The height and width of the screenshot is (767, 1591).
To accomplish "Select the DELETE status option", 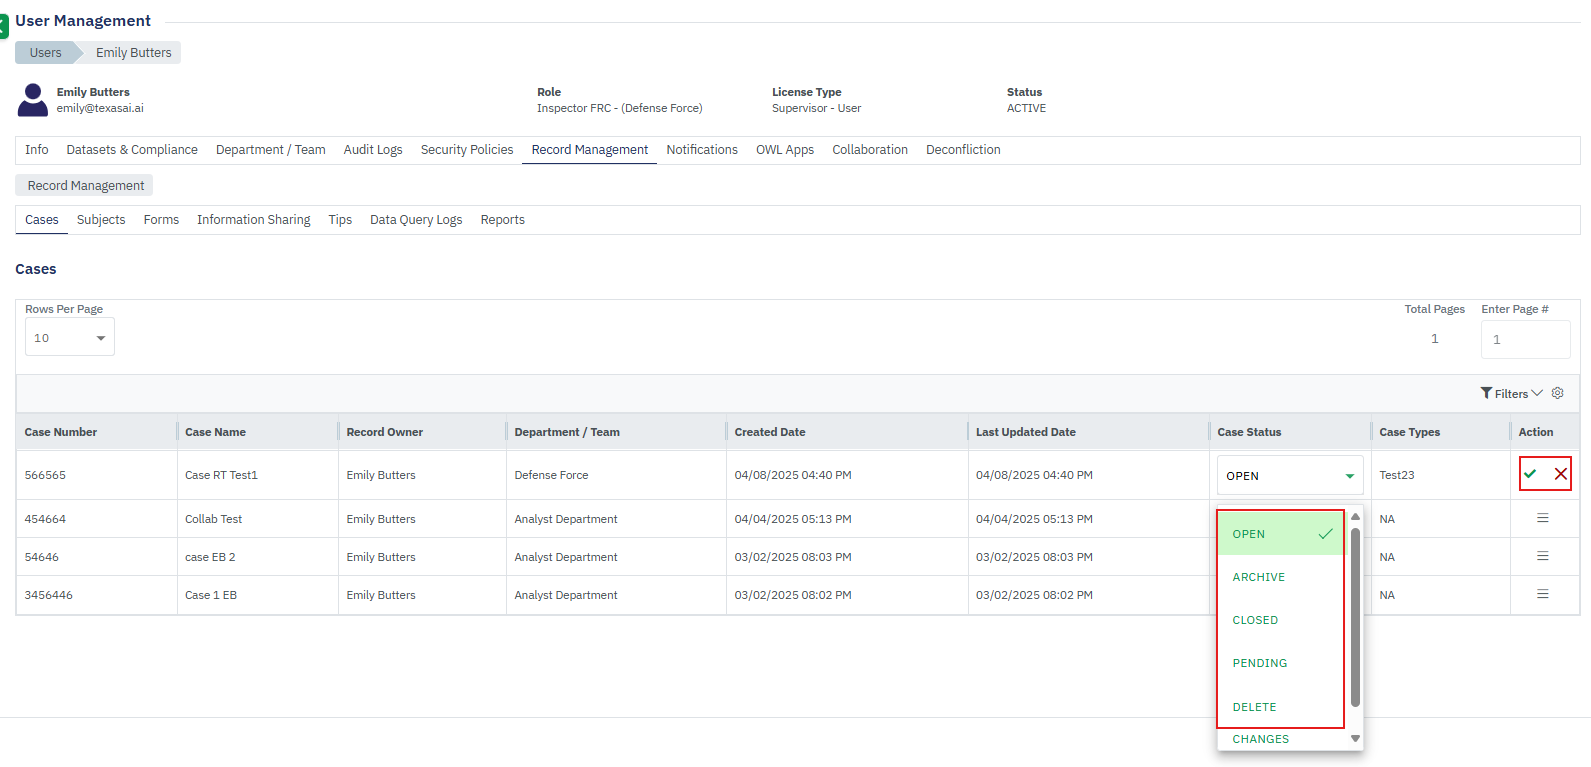I will pos(1254,707).
